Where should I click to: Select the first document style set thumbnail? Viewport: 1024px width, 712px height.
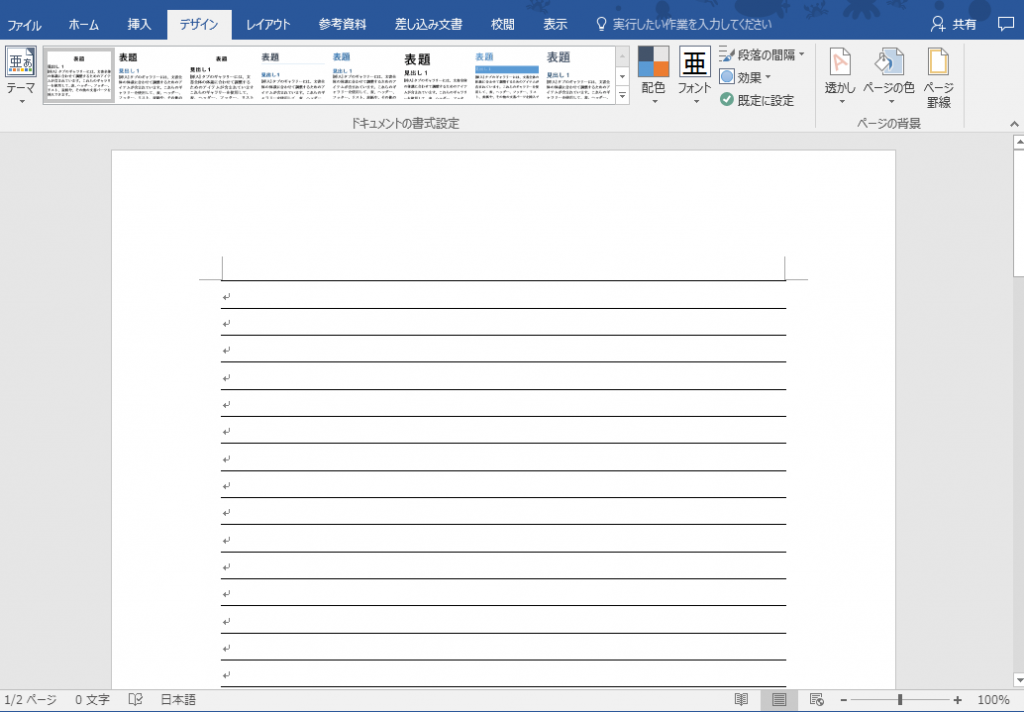(x=79, y=74)
